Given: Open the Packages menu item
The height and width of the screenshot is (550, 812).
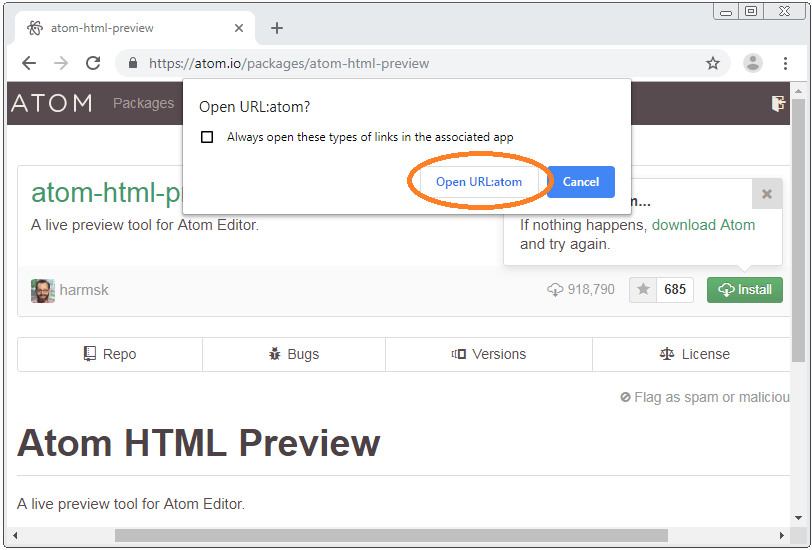Looking at the screenshot, I should click(x=143, y=103).
